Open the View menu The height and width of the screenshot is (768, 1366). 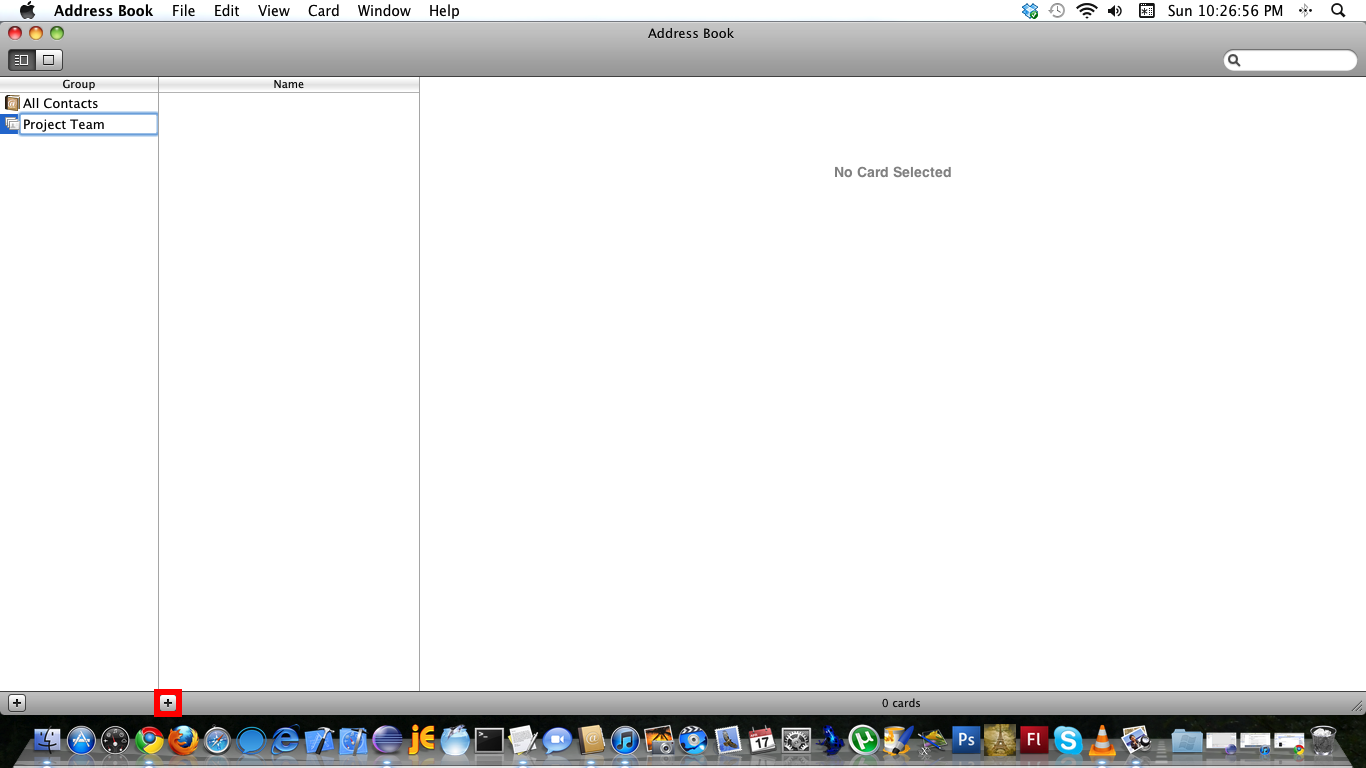coord(273,11)
